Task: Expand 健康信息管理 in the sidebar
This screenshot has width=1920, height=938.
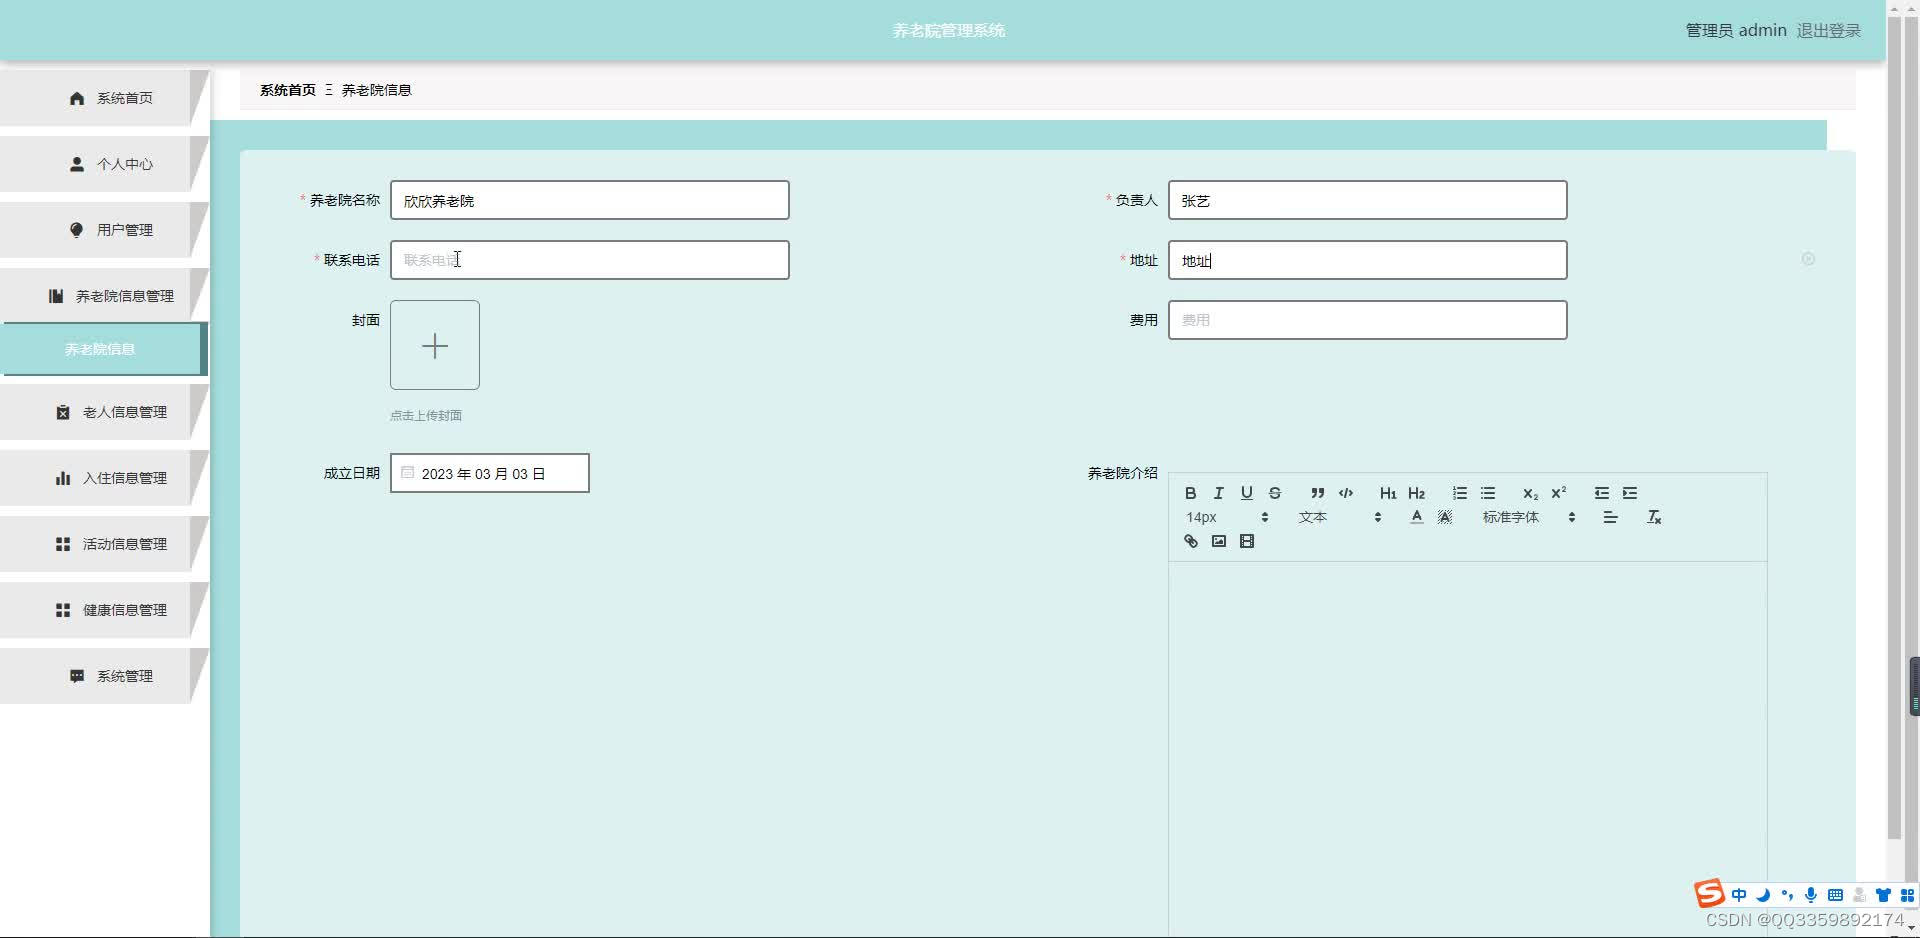Action: tap(104, 610)
